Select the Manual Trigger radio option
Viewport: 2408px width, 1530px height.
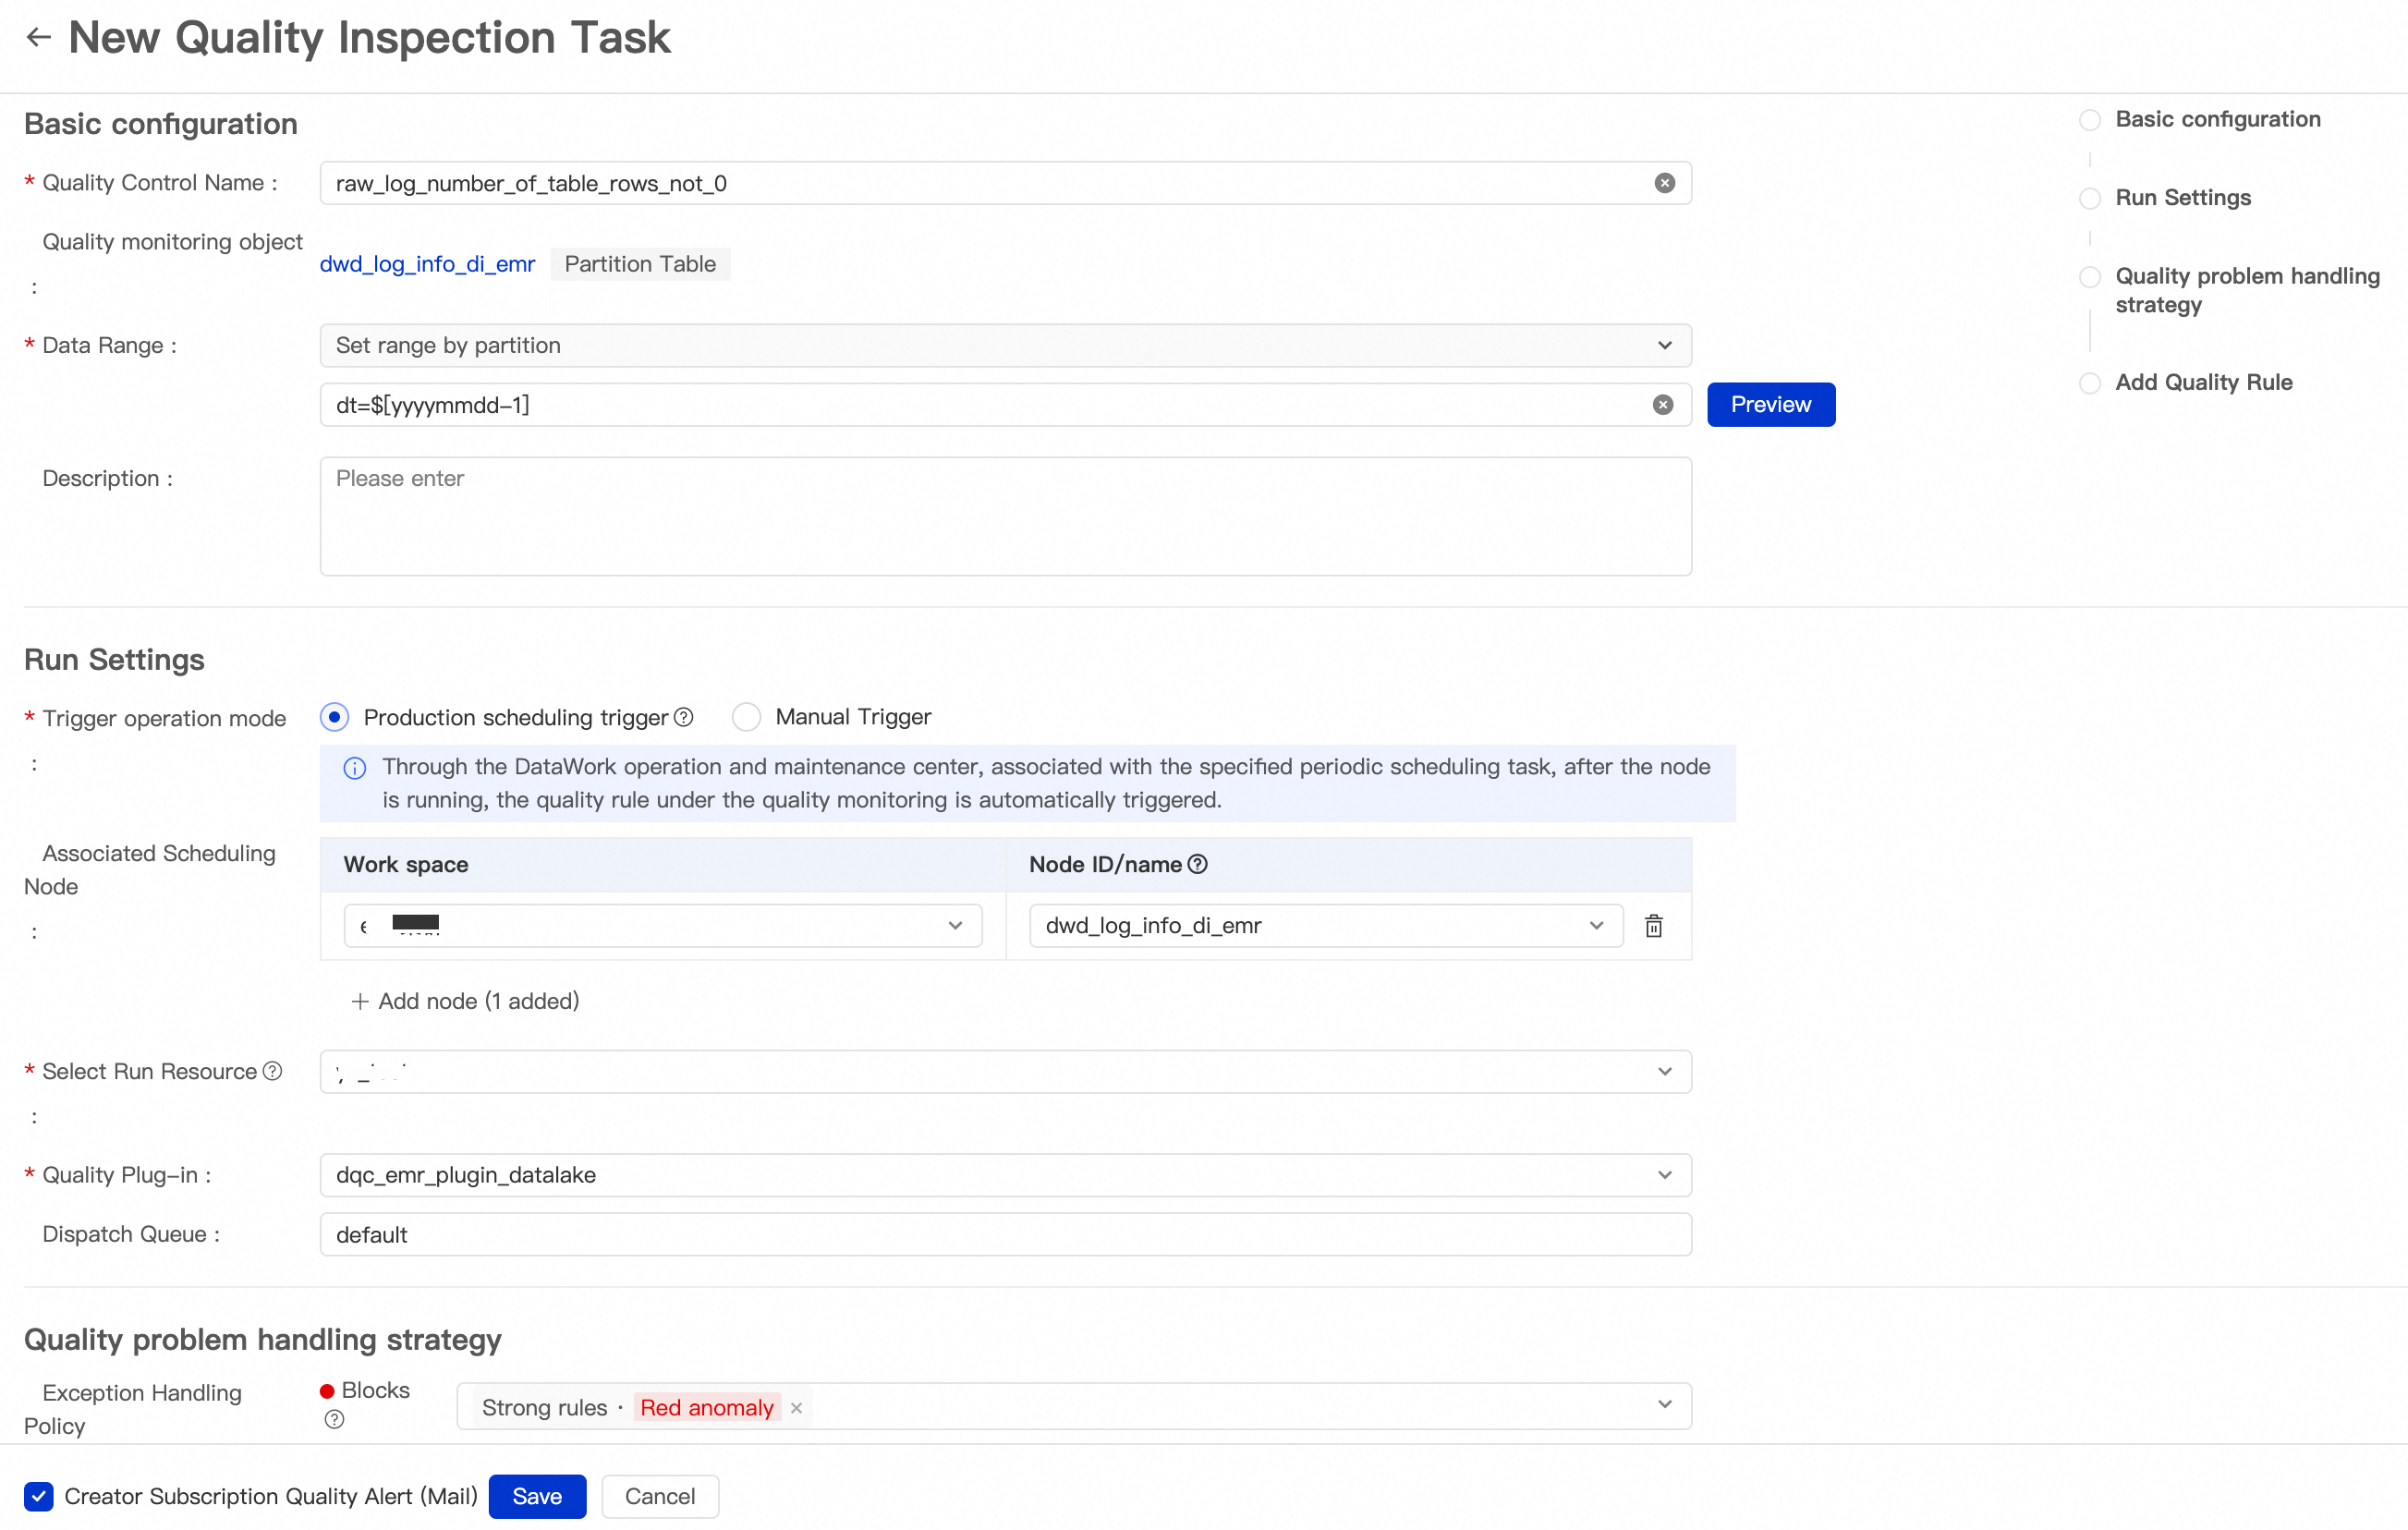coord(746,717)
